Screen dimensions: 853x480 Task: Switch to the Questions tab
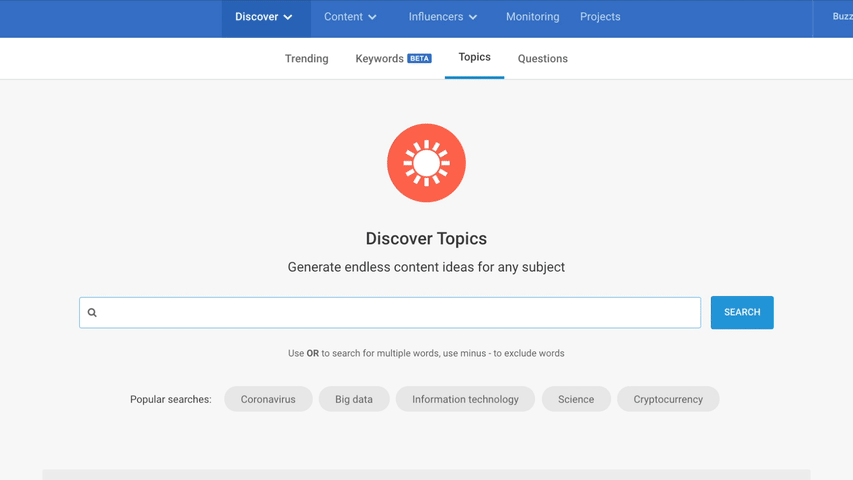(x=542, y=59)
